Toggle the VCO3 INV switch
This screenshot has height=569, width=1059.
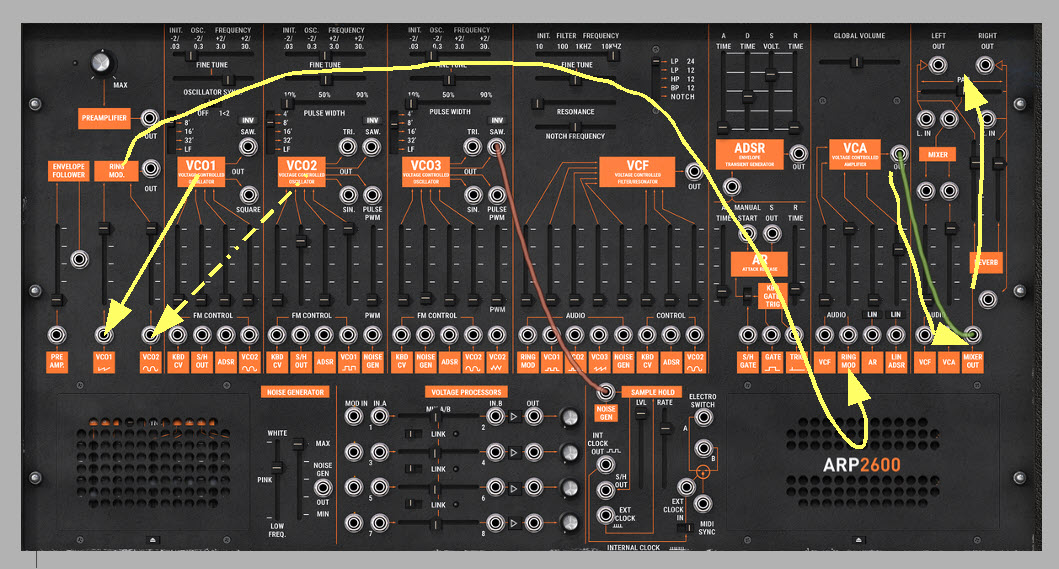pos(497,120)
